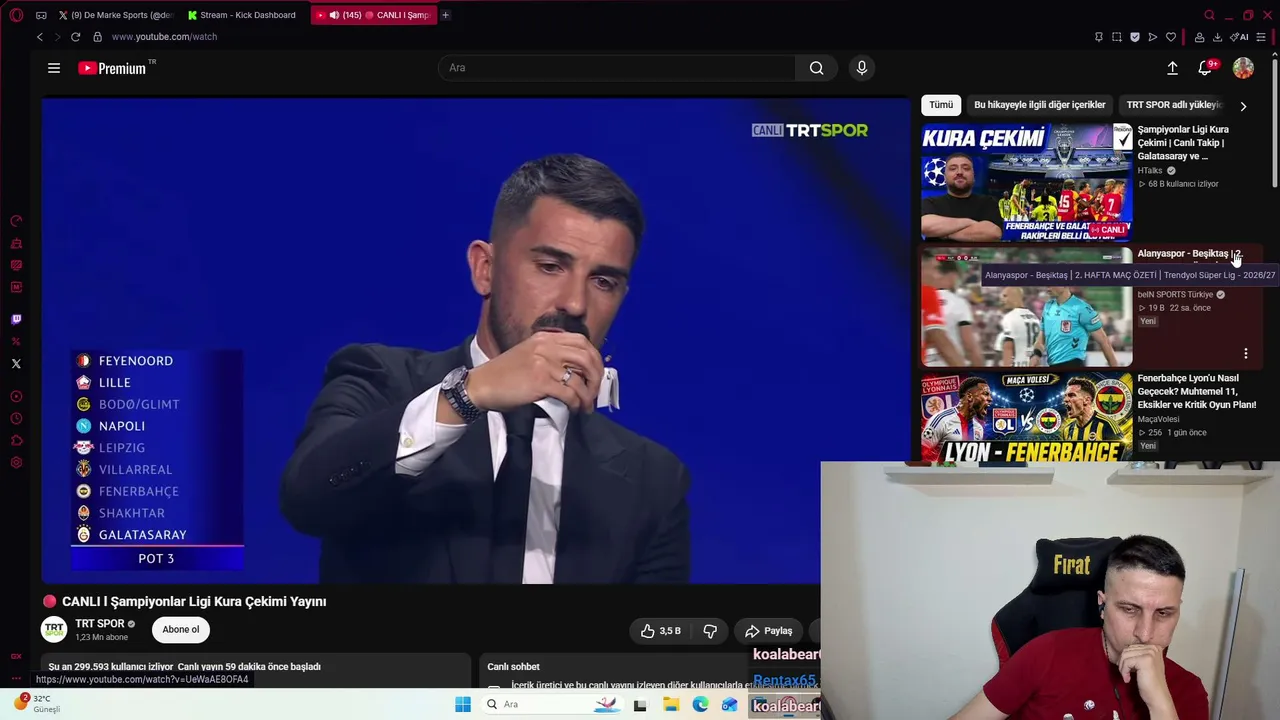The image size is (1280, 720).
Task: Open the Lyon - Fenerbahçe video thumbnail
Action: coord(1026,418)
